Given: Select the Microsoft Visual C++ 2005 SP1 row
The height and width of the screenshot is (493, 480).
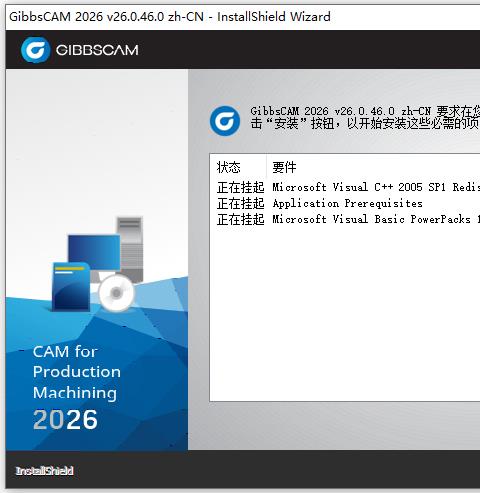Looking at the screenshot, I should point(345,187).
